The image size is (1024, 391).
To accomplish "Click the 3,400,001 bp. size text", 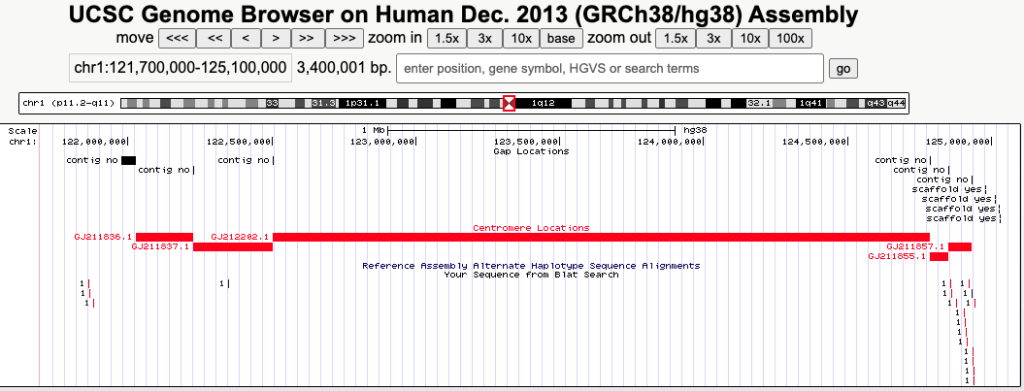I will pyautogui.click(x=344, y=68).
